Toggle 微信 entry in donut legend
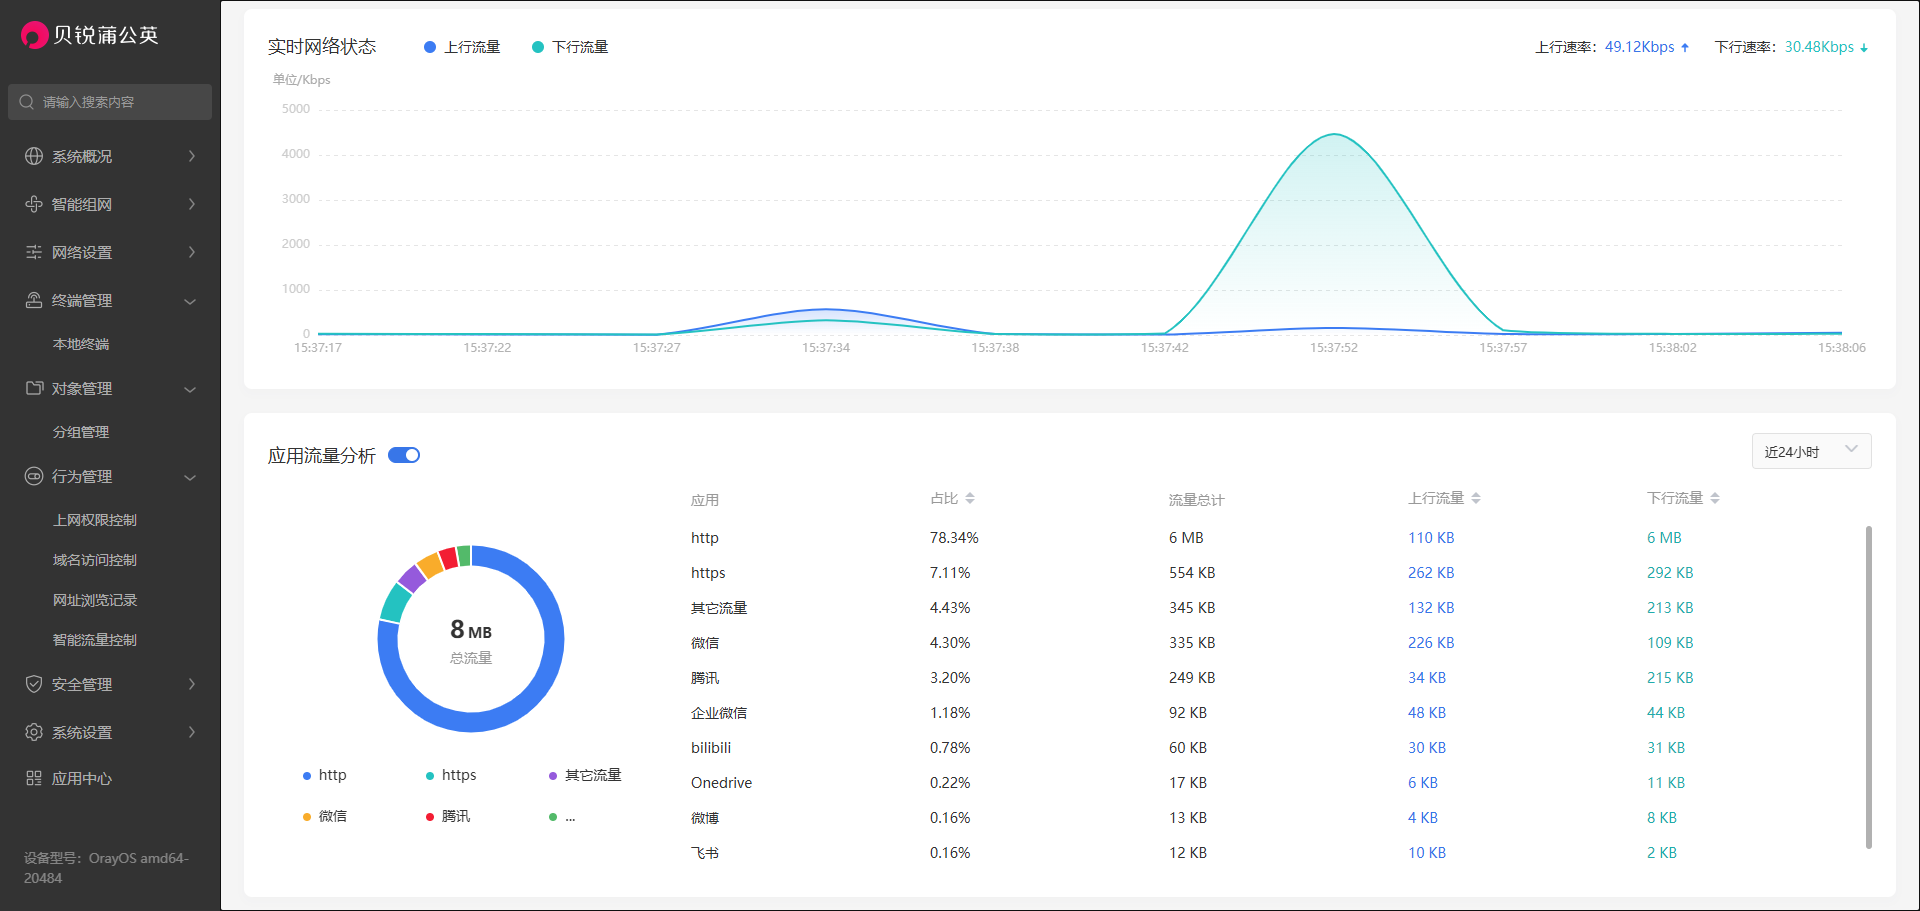This screenshot has width=1920, height=911. pos(325,816)
